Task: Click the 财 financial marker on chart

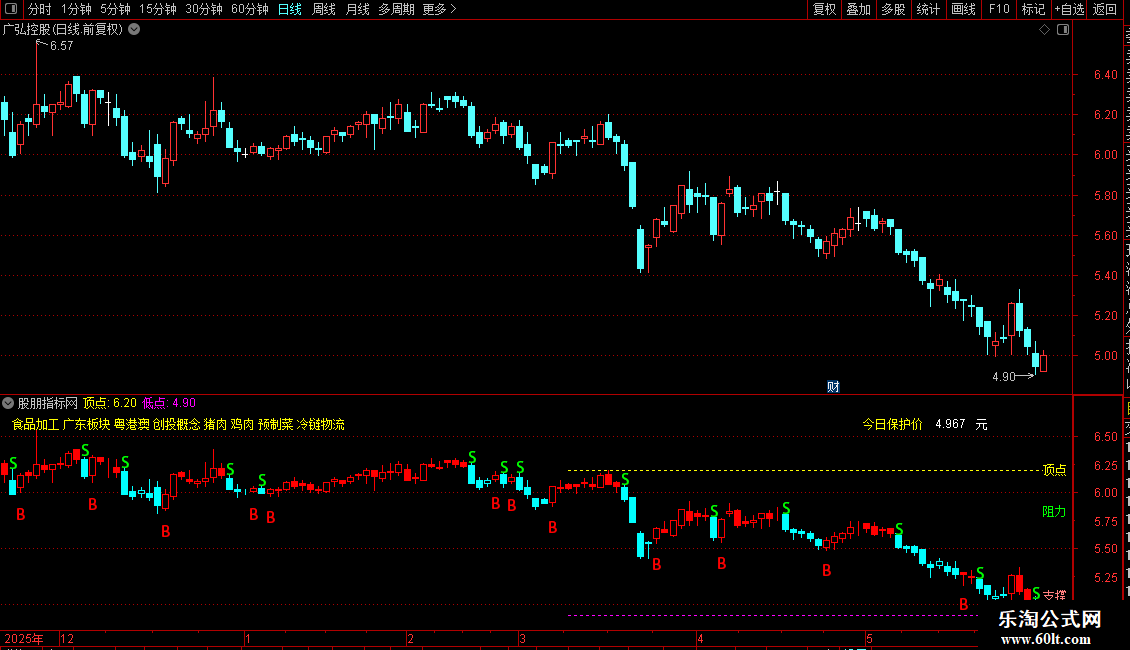Action: pyautogui.click(x=833, y=387)
